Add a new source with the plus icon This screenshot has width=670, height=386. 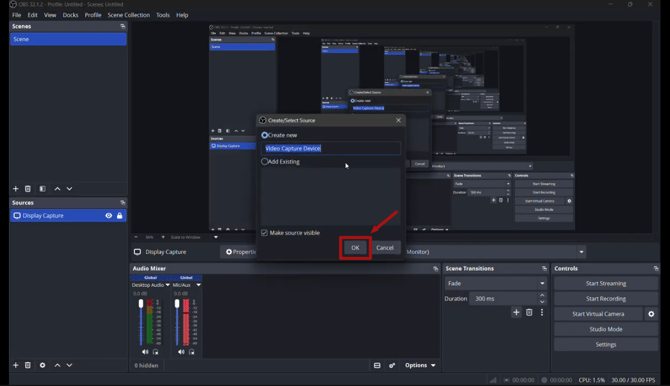(16, 365)
